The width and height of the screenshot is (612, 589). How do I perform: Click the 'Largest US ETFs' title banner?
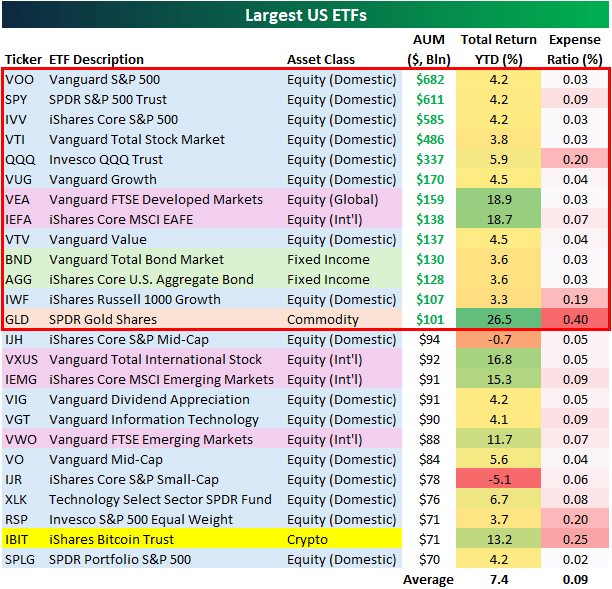305,14
